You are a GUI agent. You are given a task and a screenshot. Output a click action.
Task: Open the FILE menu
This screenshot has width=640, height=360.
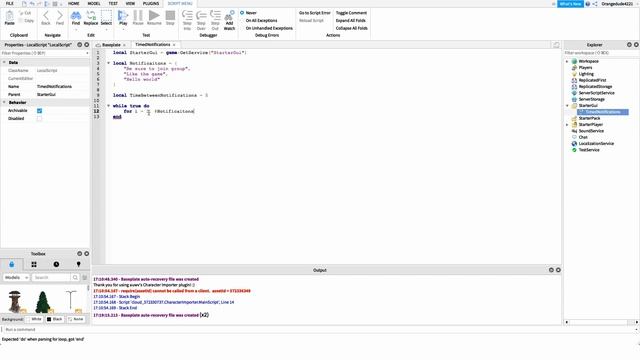coord(9,3)
